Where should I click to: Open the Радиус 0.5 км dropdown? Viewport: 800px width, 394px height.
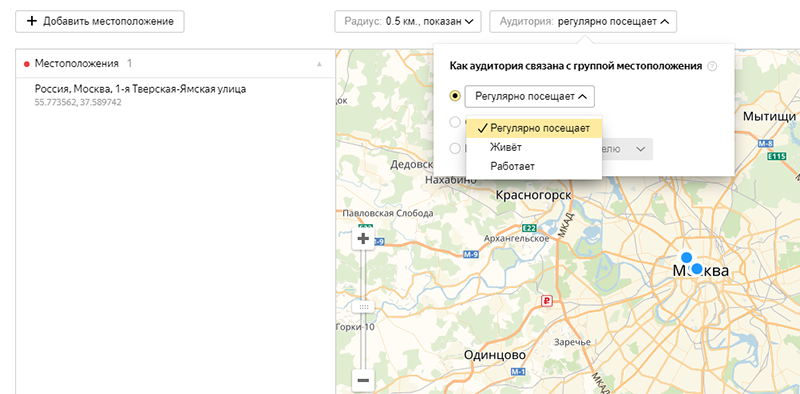[x=408, y=21]
